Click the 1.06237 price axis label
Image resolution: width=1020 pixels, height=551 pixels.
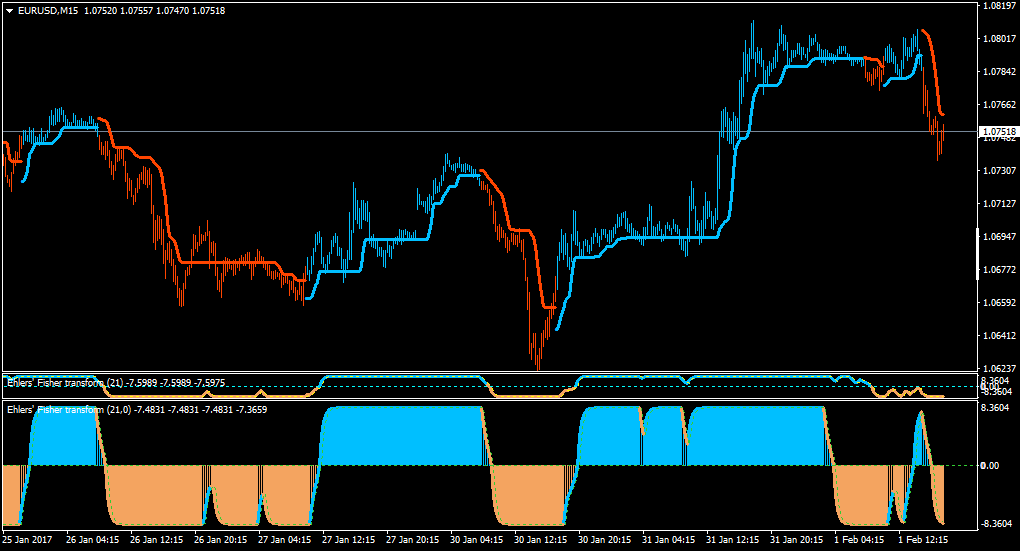[x=999, y=368]
